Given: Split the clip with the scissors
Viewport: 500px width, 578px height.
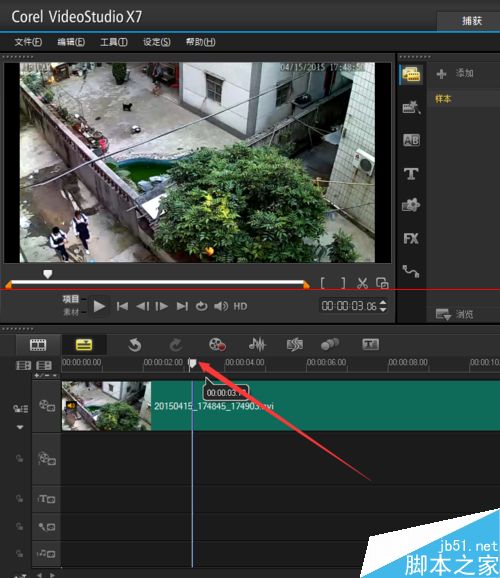Looking at the screenshot, I should pos(362,283).
